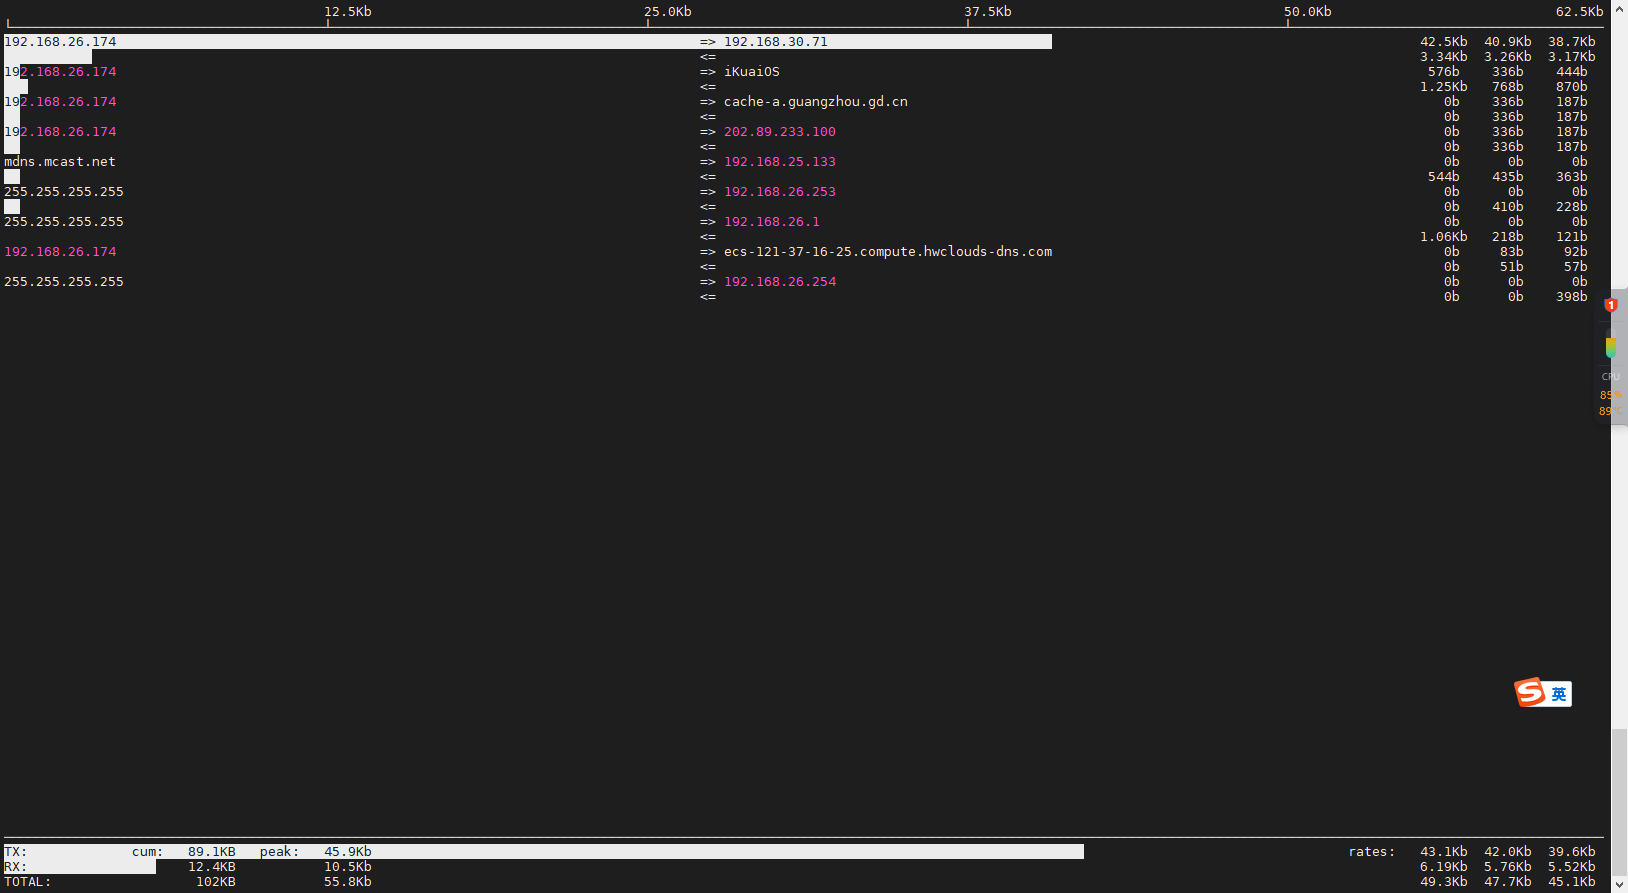The image size is (1628, 893).
Task: Select the total 102KB value
Action: tap(216, 881)
